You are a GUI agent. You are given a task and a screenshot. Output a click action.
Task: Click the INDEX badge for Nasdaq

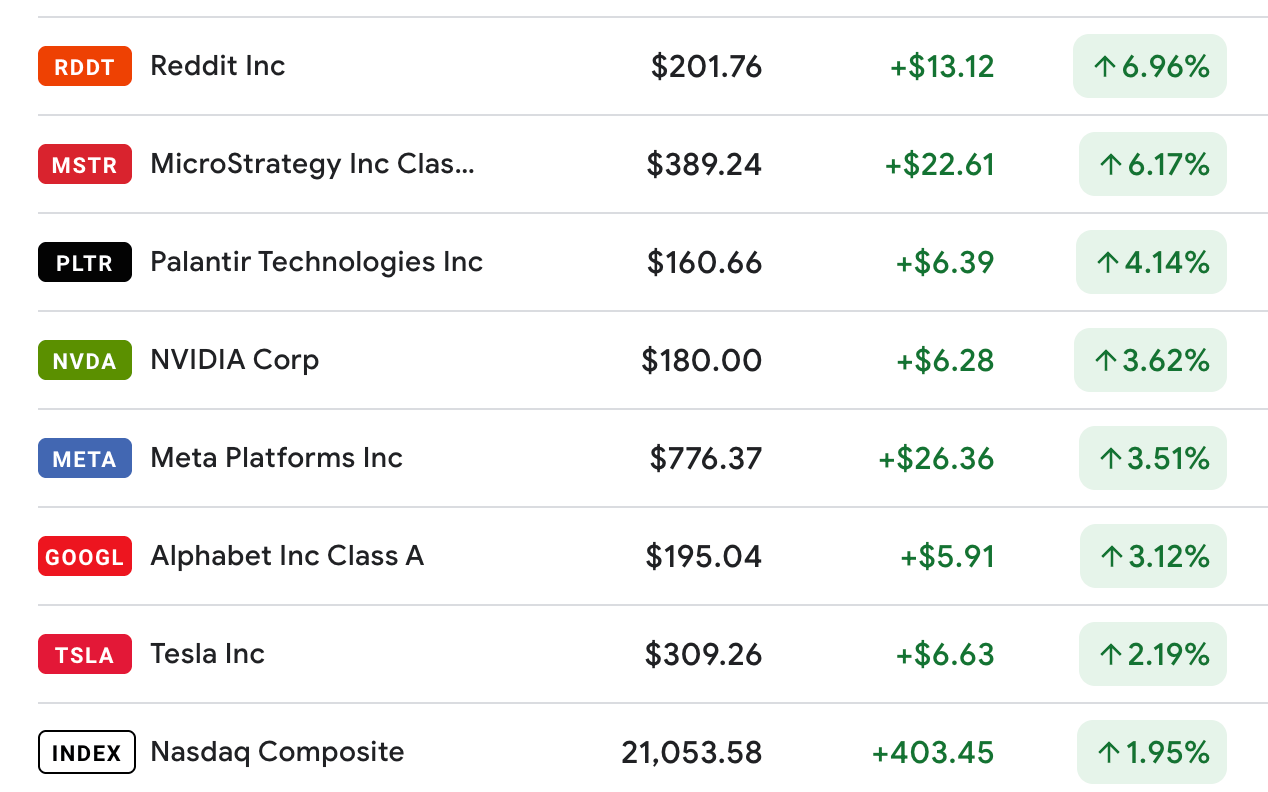(86, 752)
